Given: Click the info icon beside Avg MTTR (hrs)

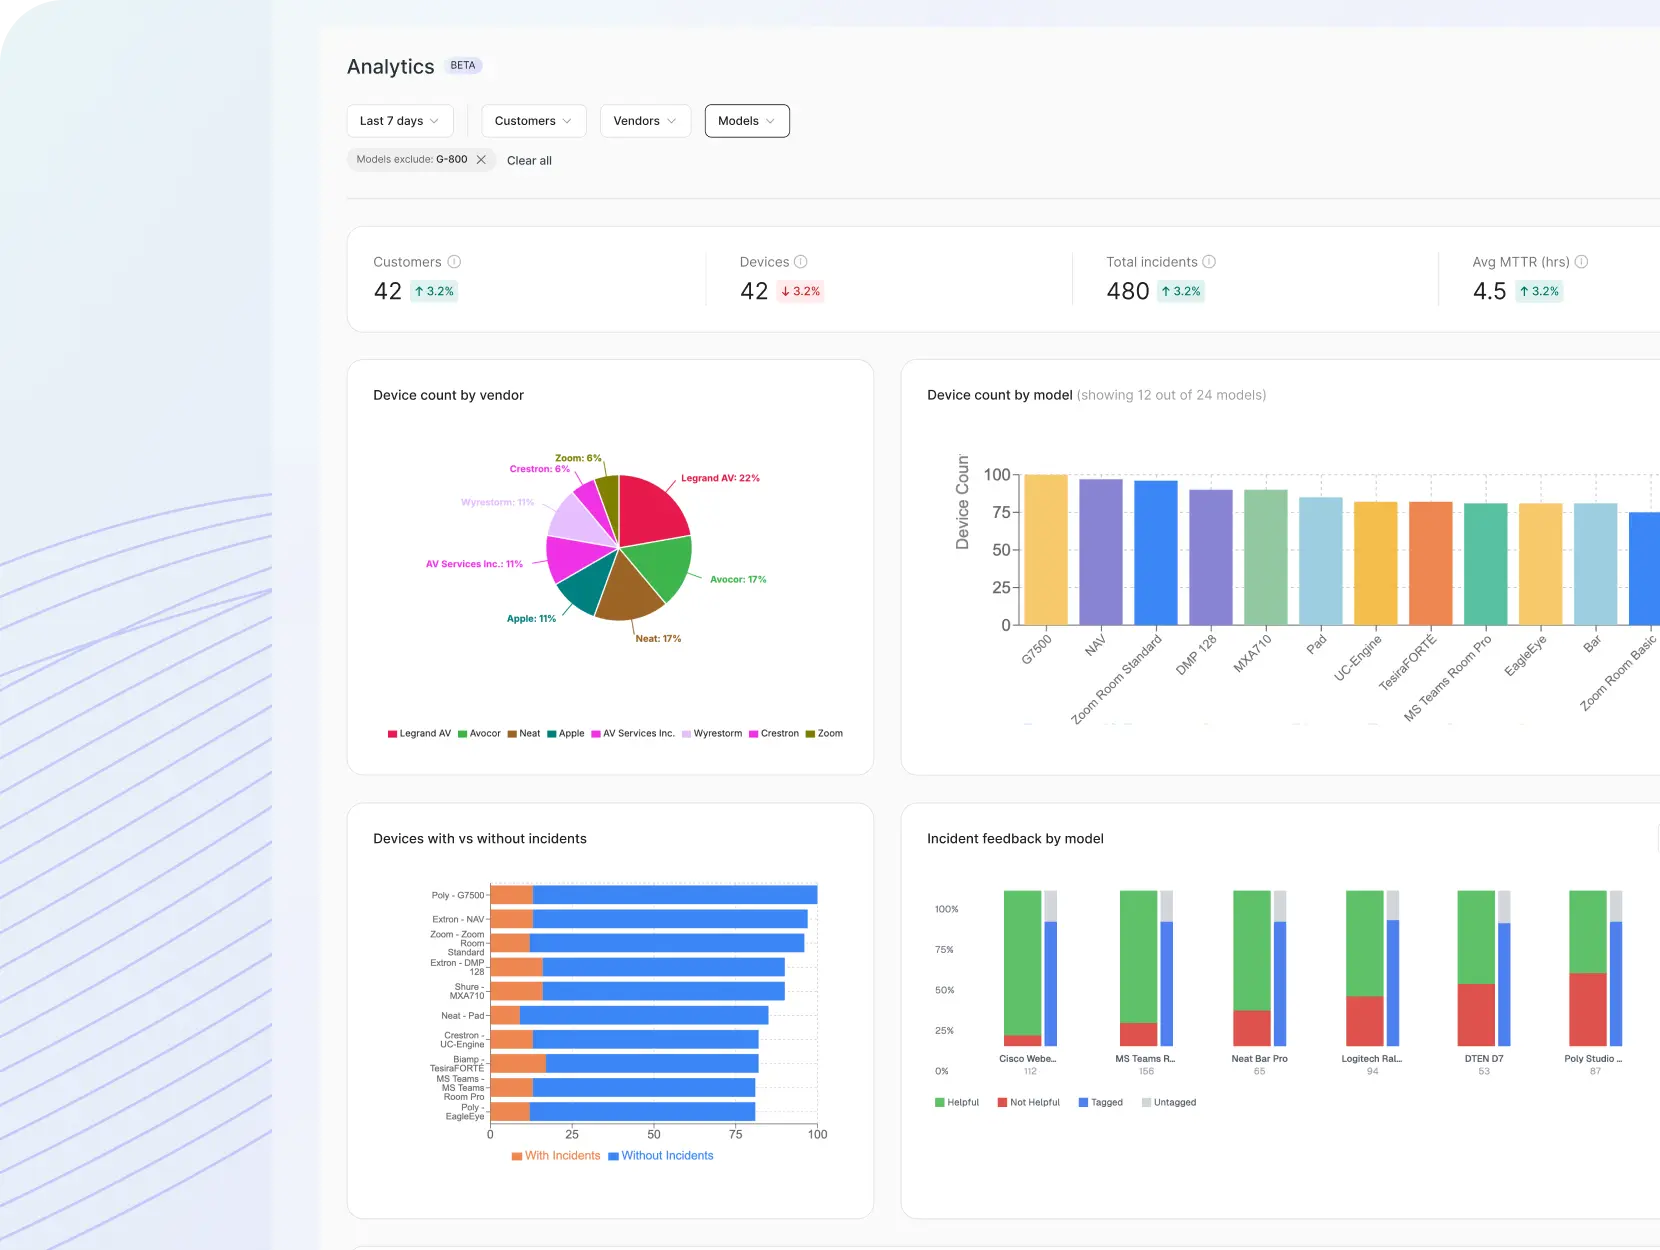Looking at the screenshot, I should pyautogui.click(x=1581, y=262).
